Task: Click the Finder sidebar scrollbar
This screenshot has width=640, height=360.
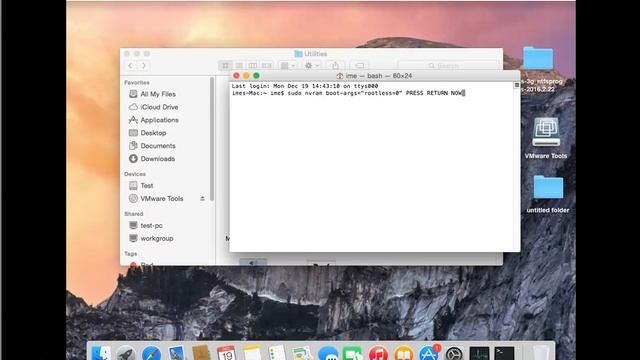Action: (x=212, y=139)
